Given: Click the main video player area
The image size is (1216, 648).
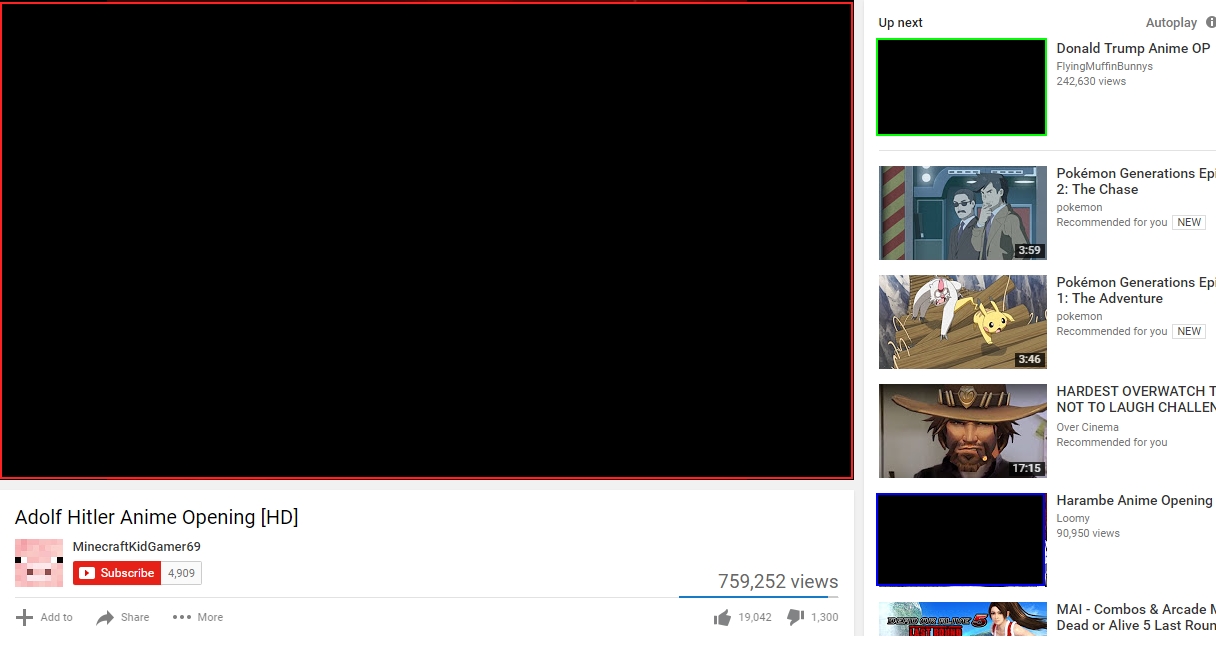Looking at the screenshot, I should tap(426, 240).
